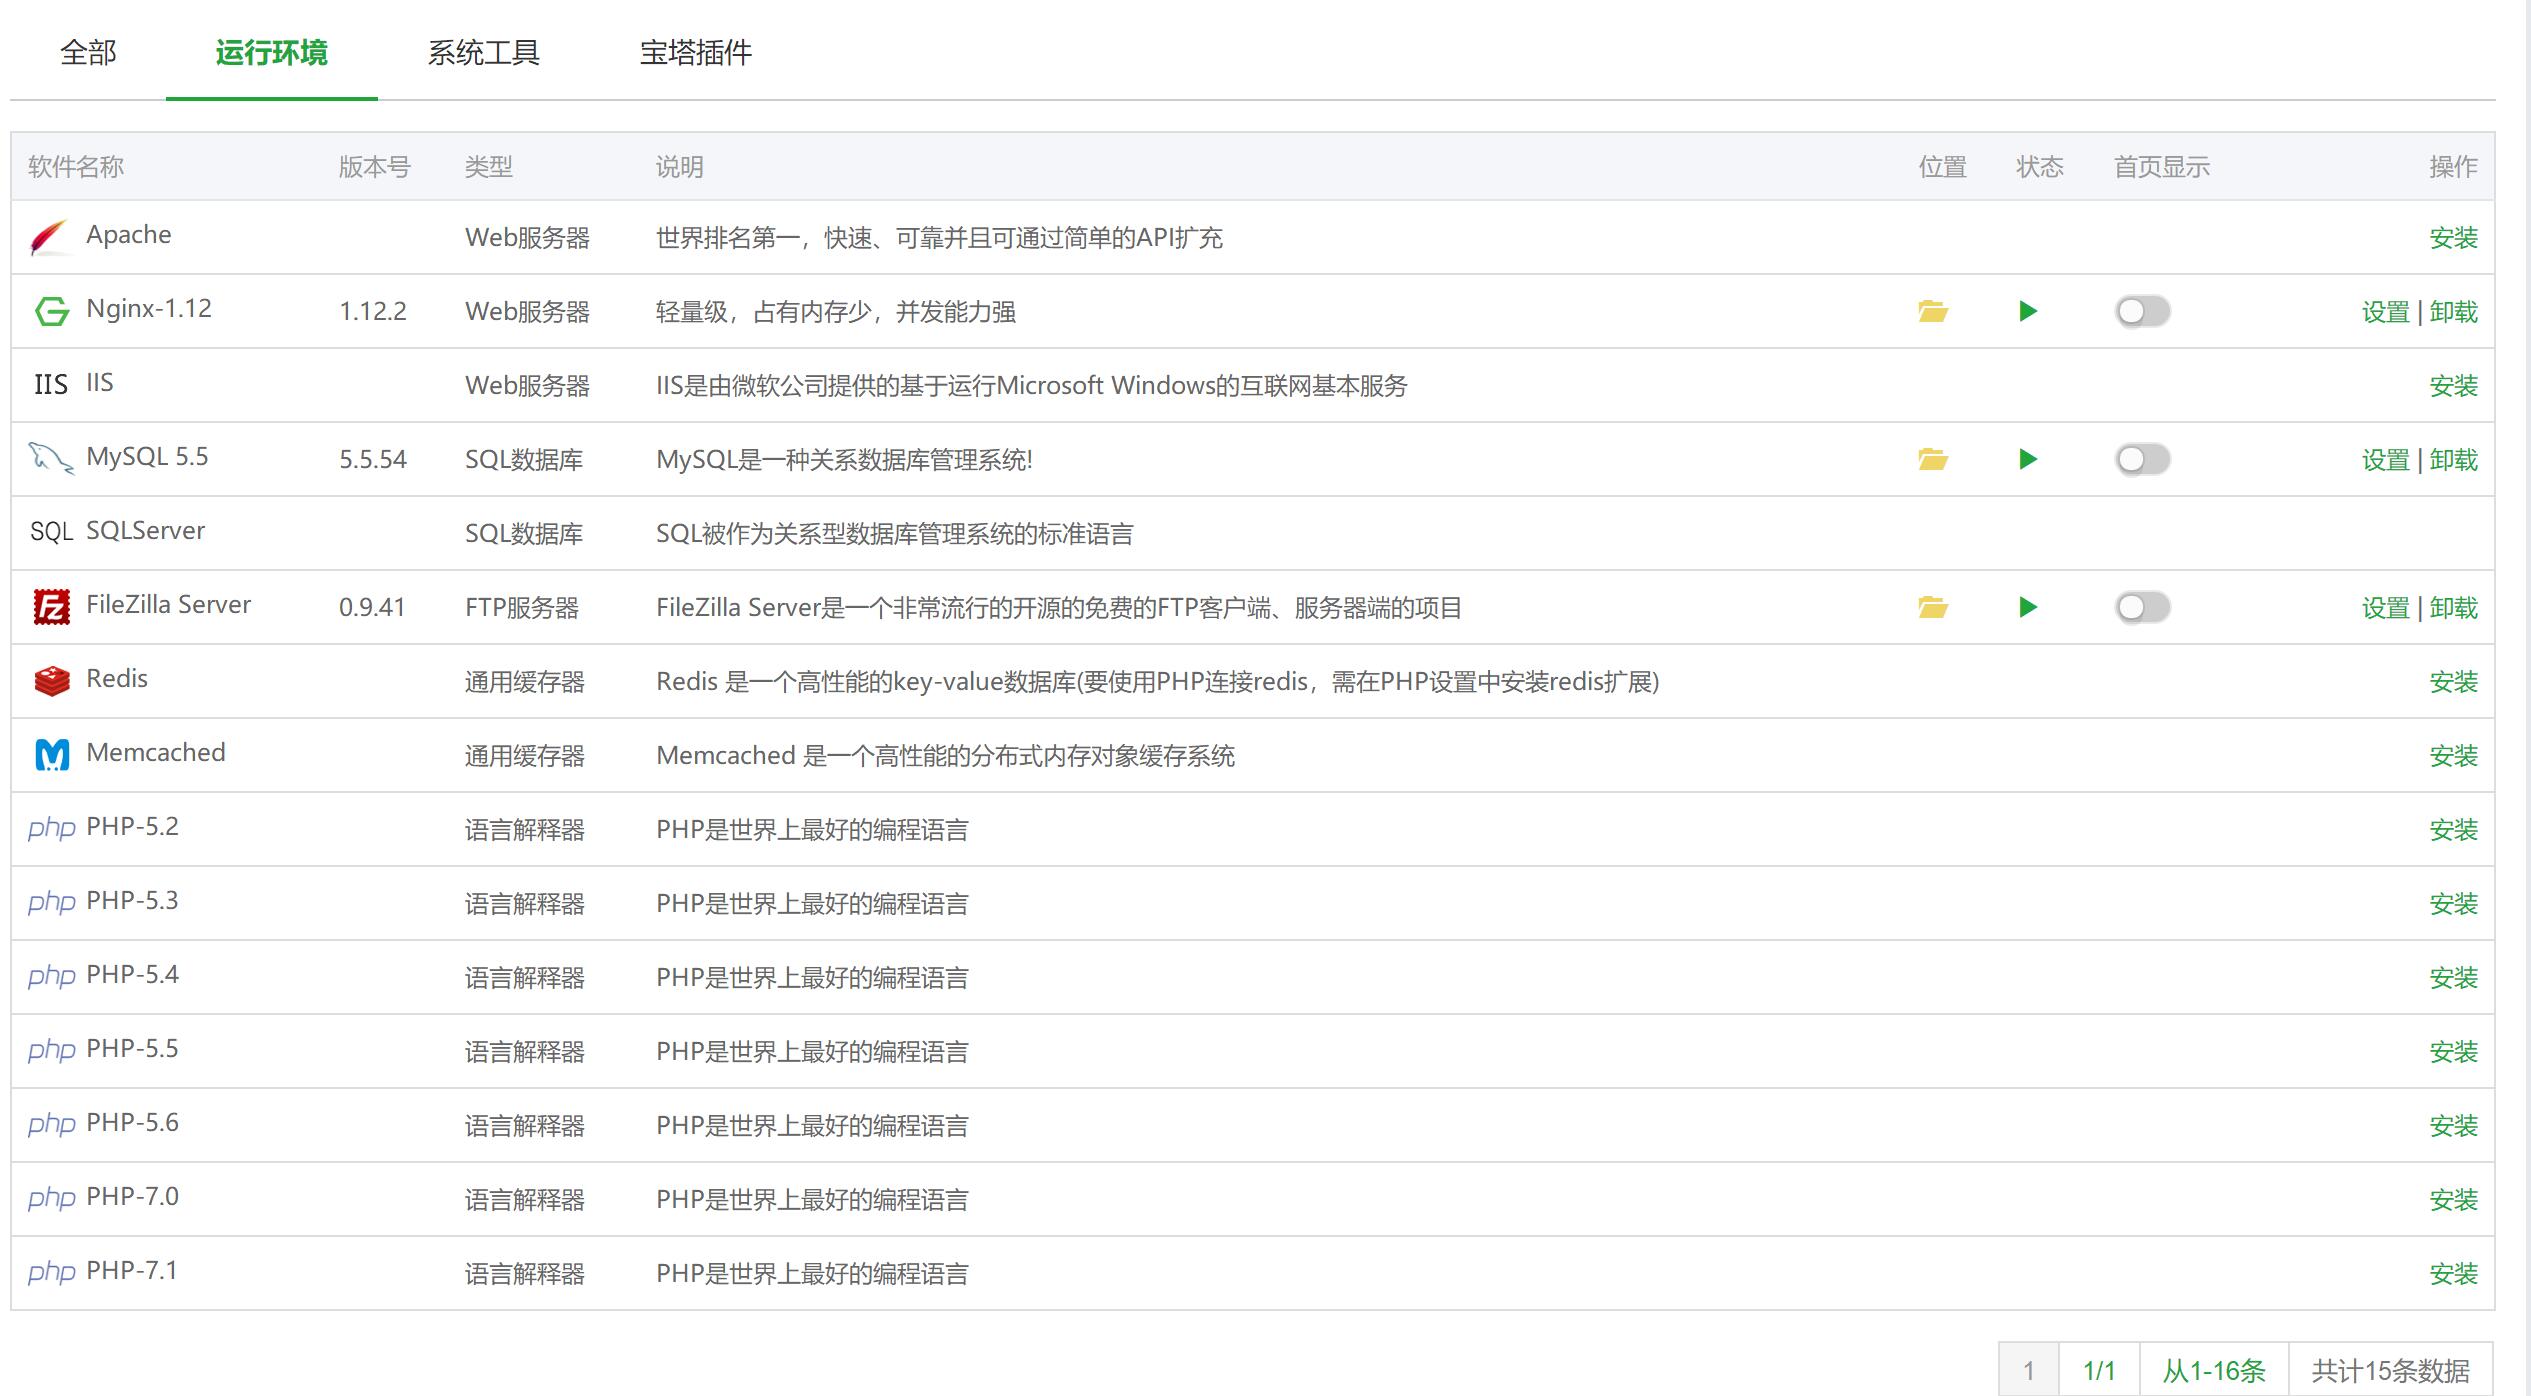
Task: Click the 从1-16条 range indicator
Action: point(2214,1370)
